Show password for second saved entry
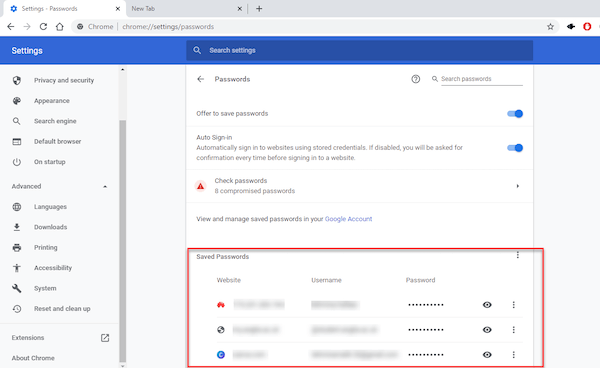600x368 pixels. [x=487, y=330]
